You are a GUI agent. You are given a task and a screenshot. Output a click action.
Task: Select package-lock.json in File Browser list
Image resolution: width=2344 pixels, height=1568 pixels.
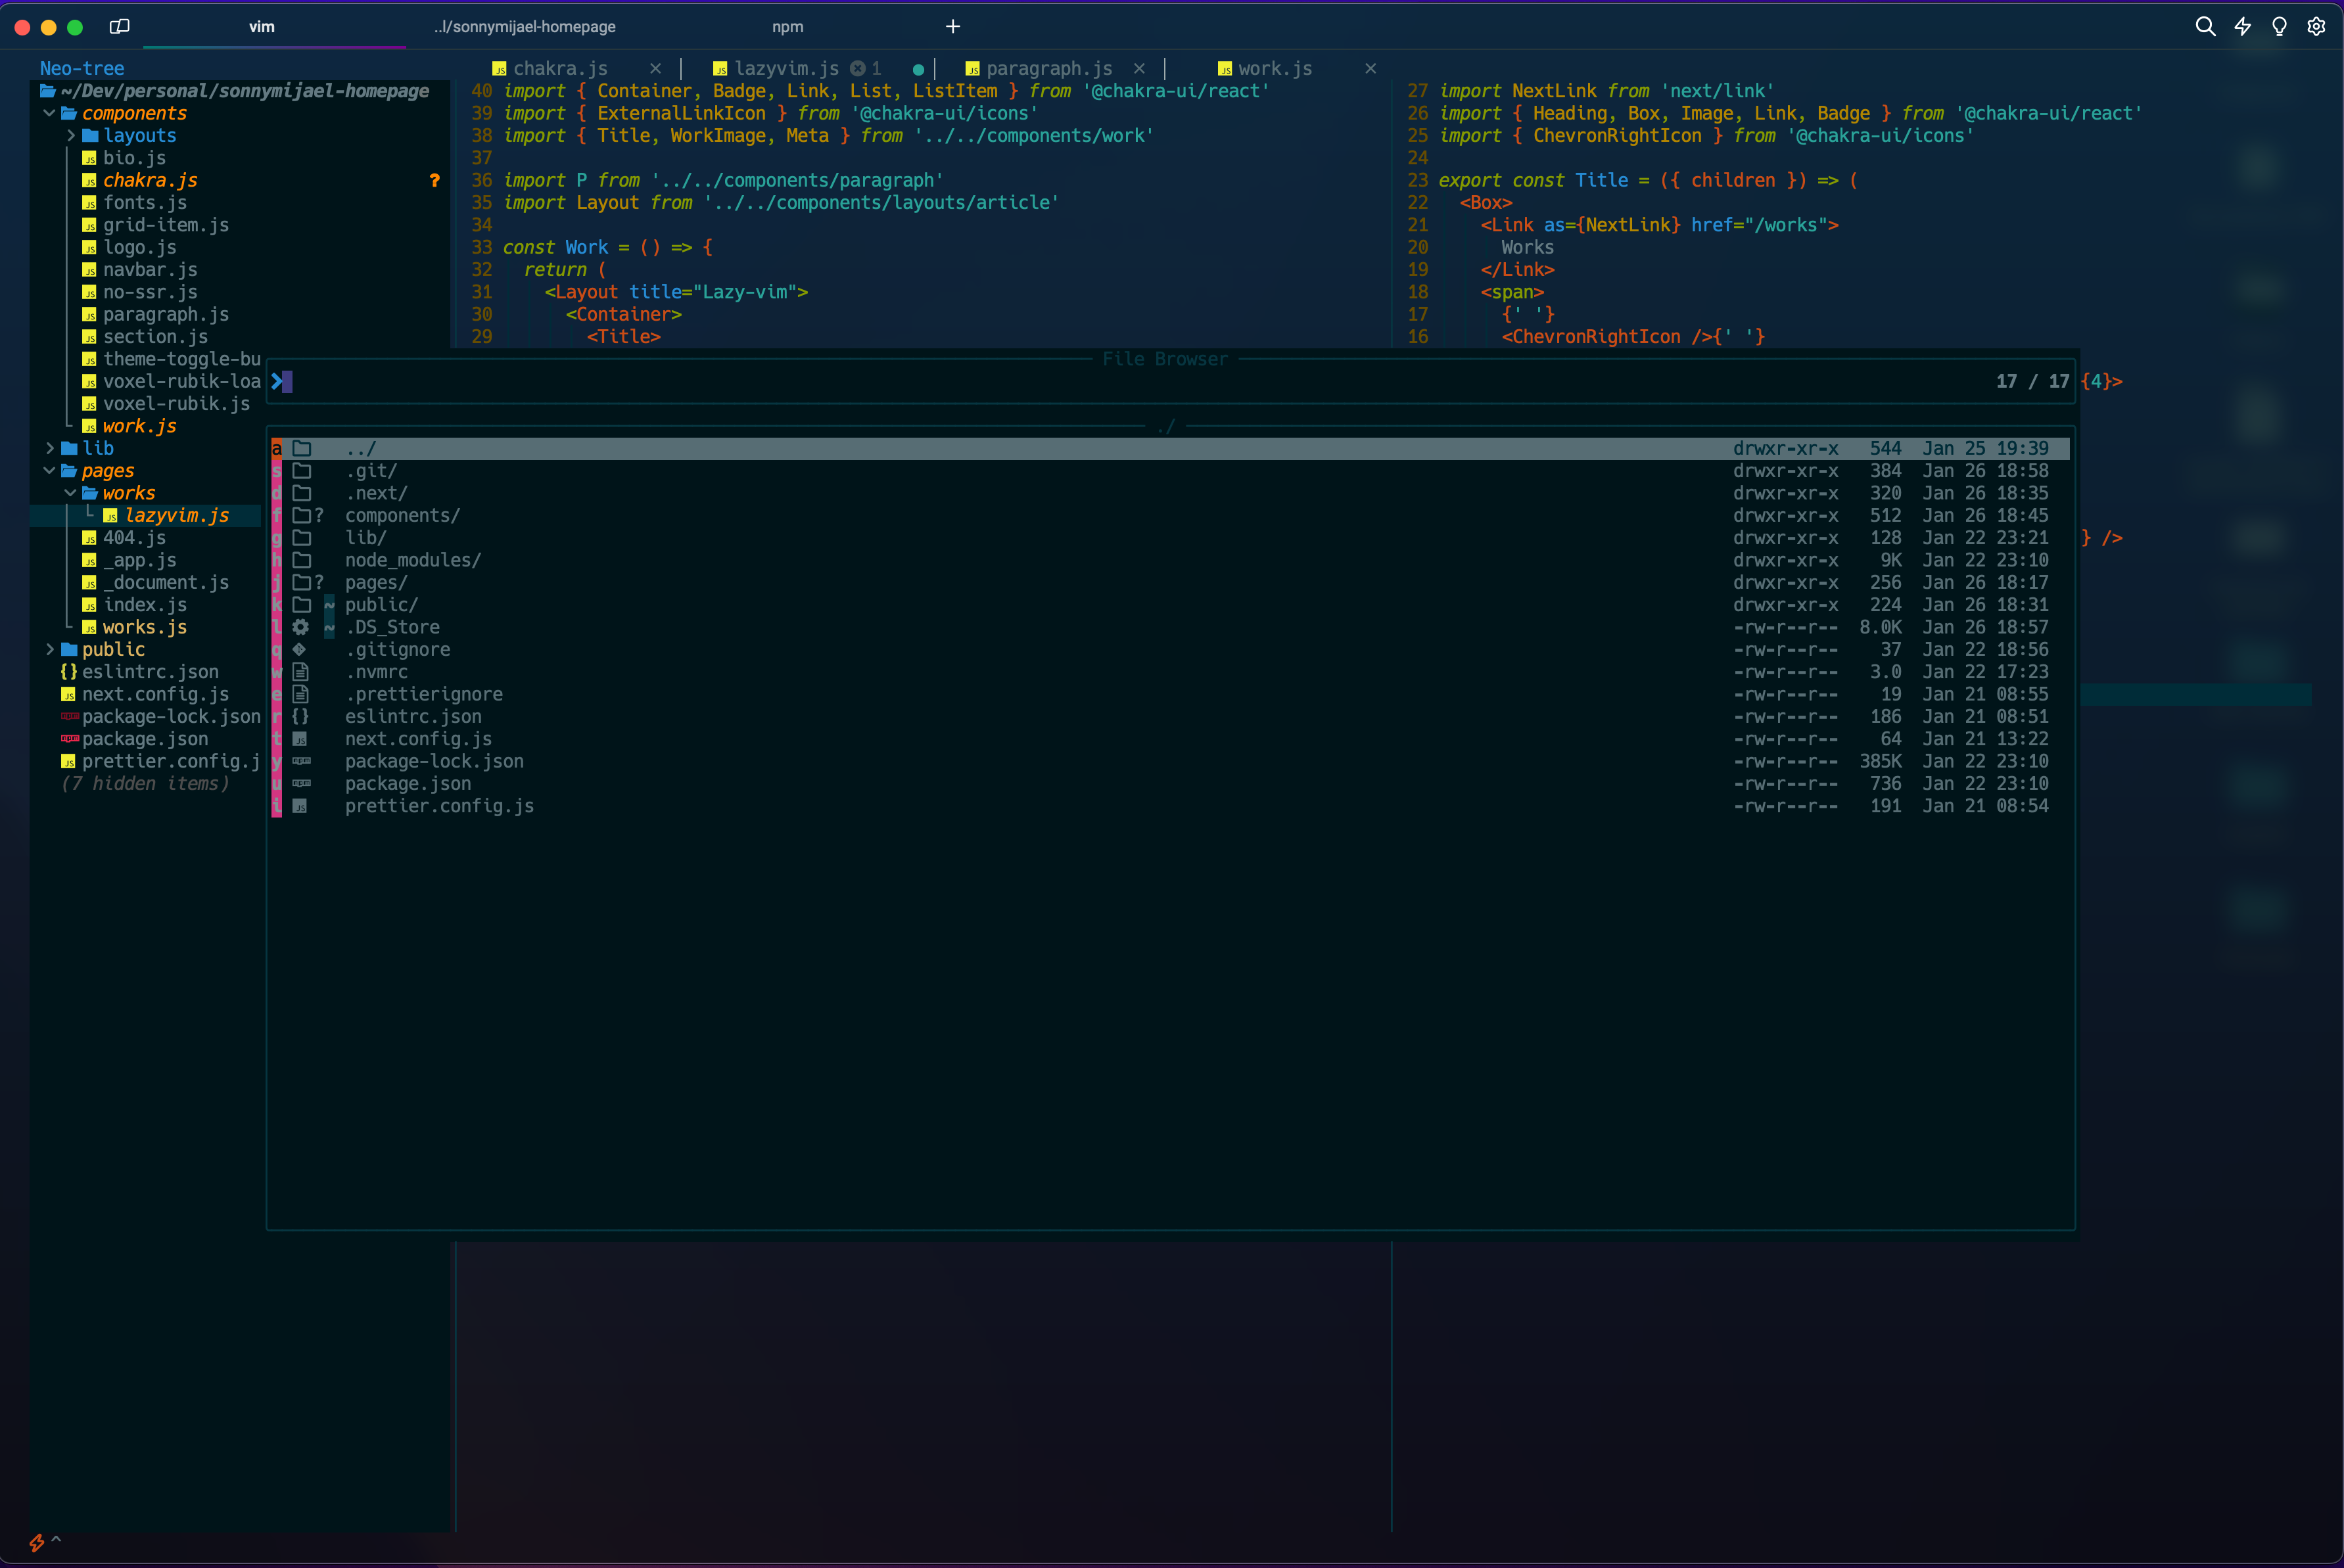pos(1170,762)
